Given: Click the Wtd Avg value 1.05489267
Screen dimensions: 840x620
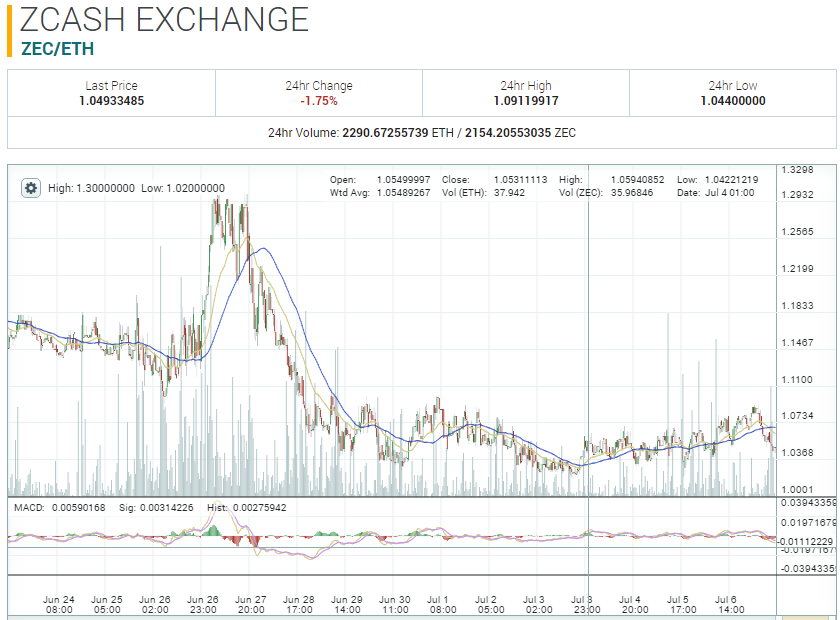Looking at the screenshot, I should coord(403,192).
